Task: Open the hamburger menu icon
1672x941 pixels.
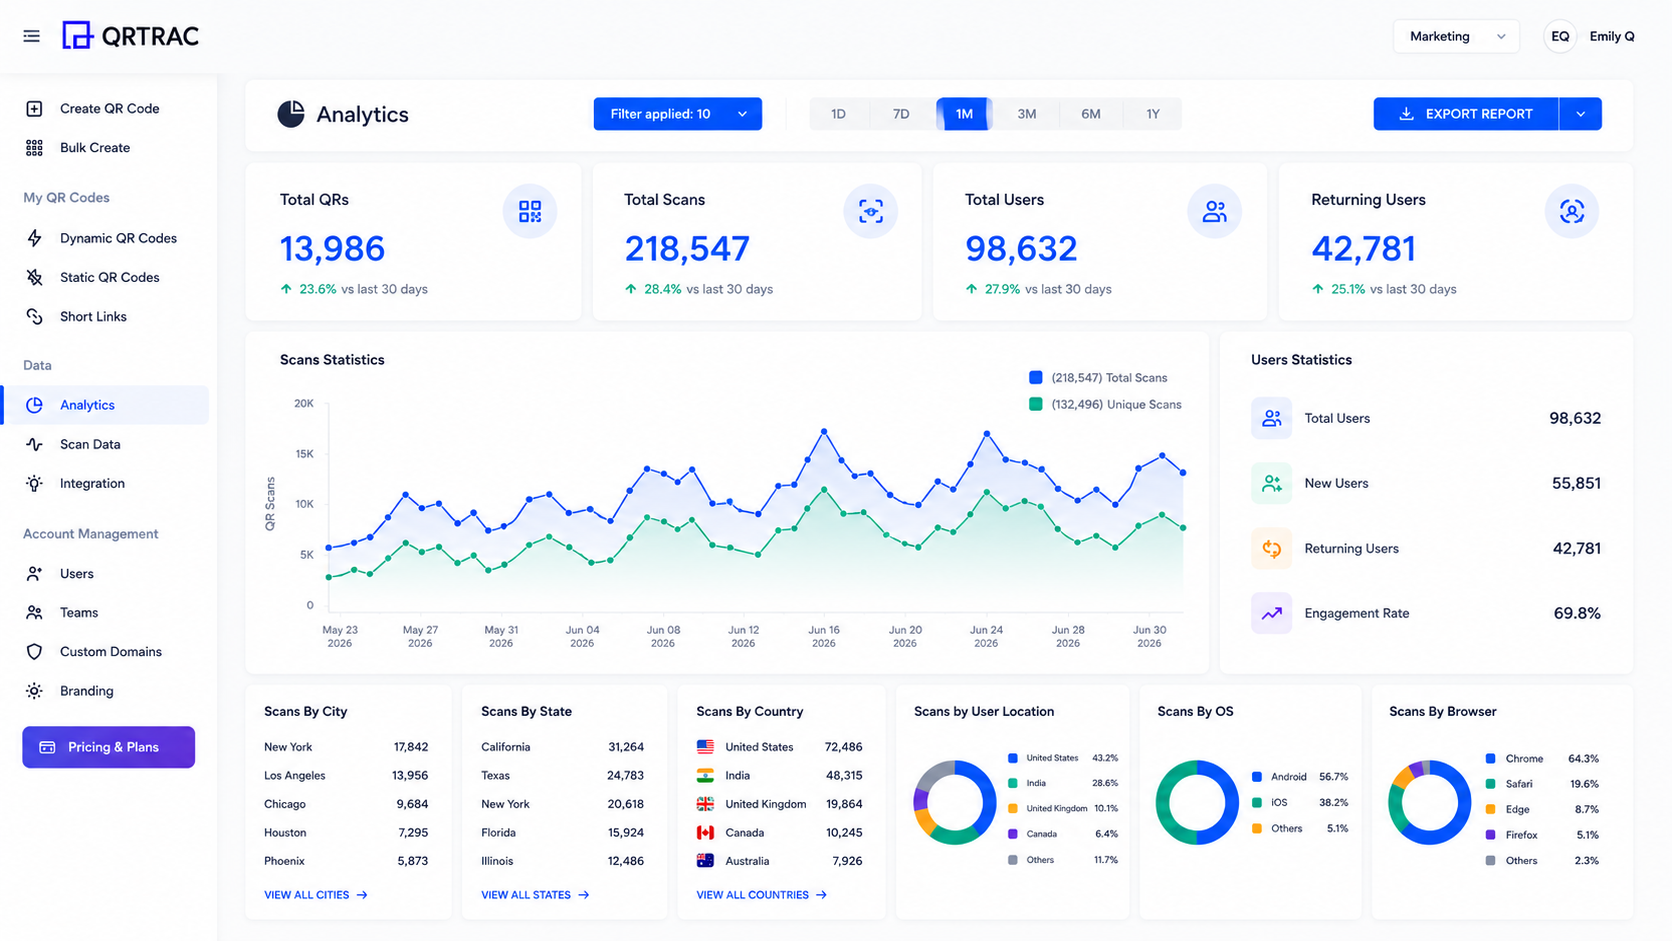Action: pos(32,36)
